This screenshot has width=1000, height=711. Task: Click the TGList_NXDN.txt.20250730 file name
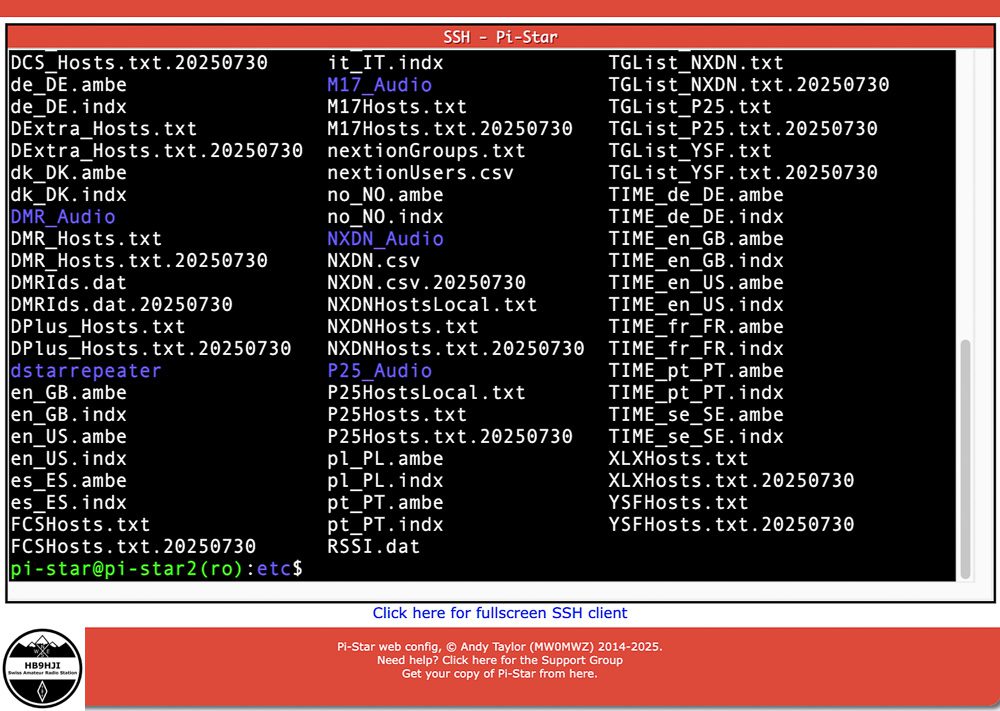pyautogui.click(x=749, y=85)
